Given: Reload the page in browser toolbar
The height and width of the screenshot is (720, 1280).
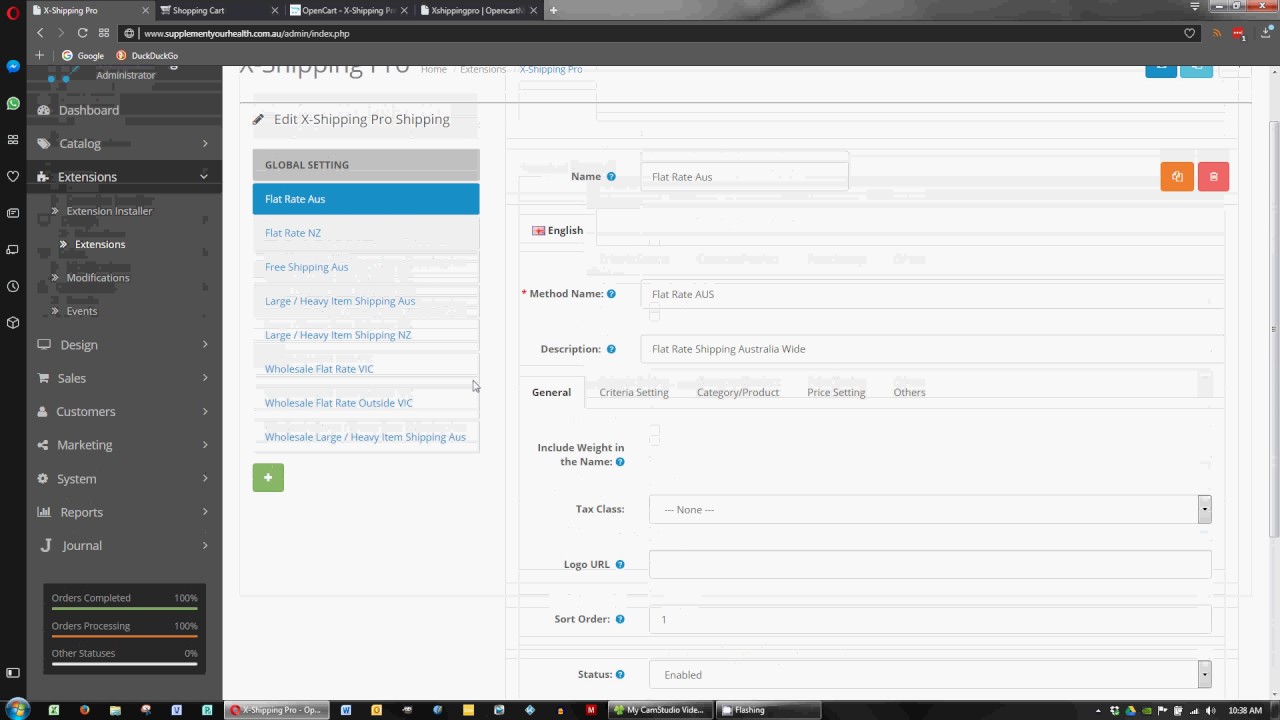Looking at the screenshot, I should [x=82, y=33].
